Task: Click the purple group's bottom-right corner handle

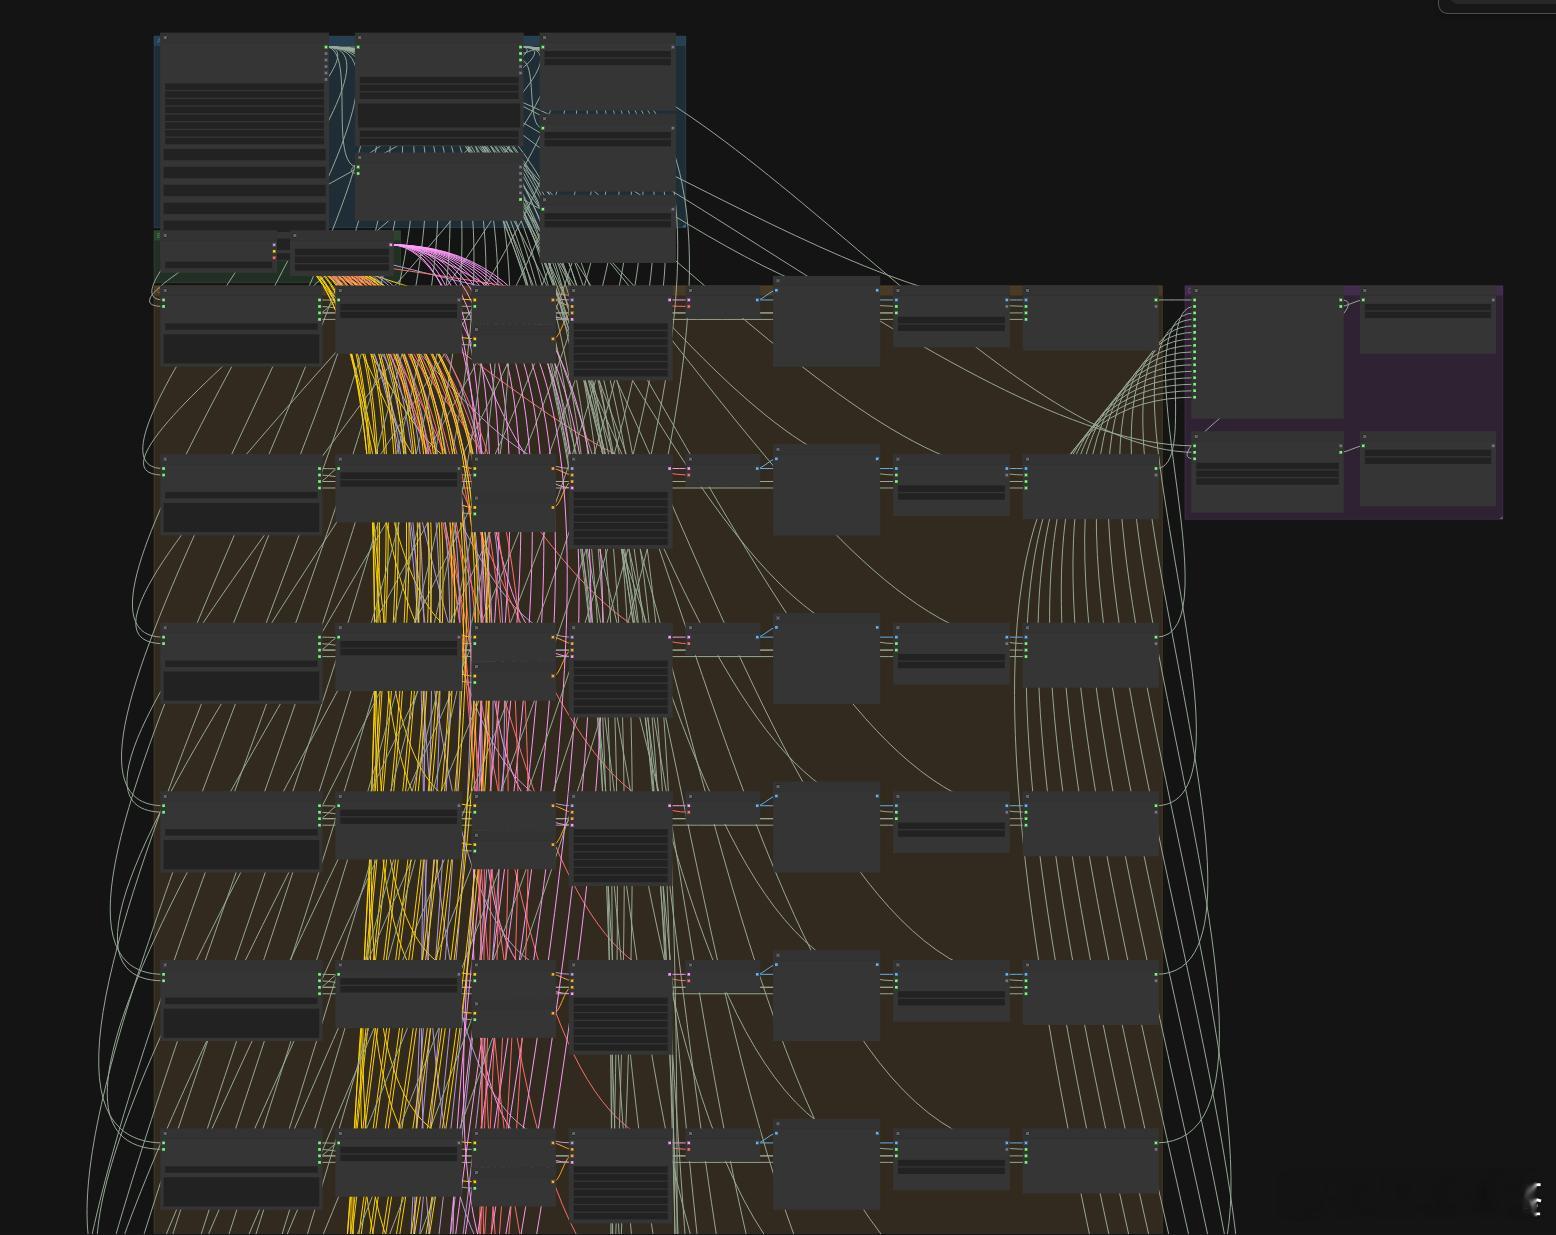Action: tap(1500, 516)
